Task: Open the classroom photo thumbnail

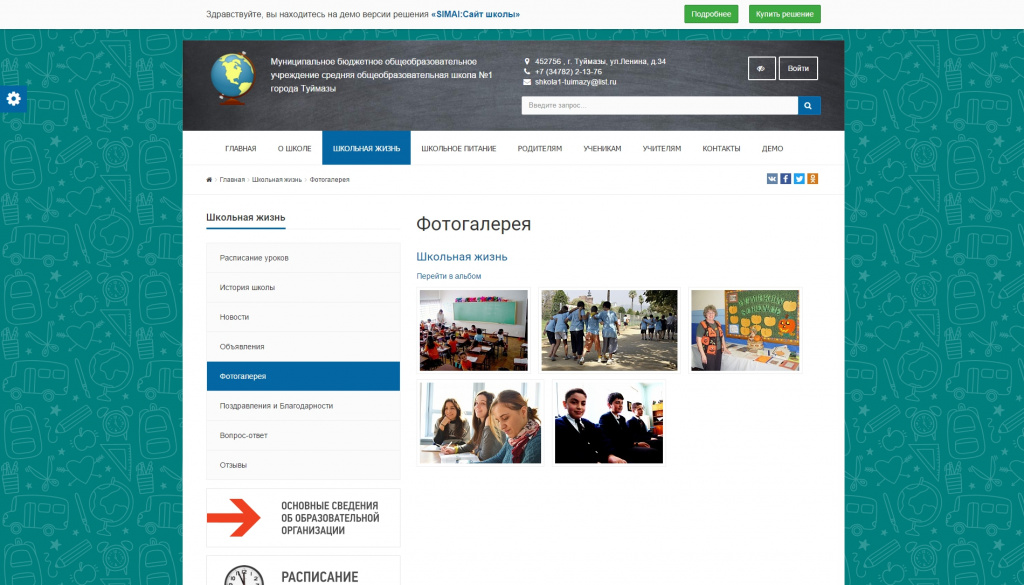Action: pos(474,330)
